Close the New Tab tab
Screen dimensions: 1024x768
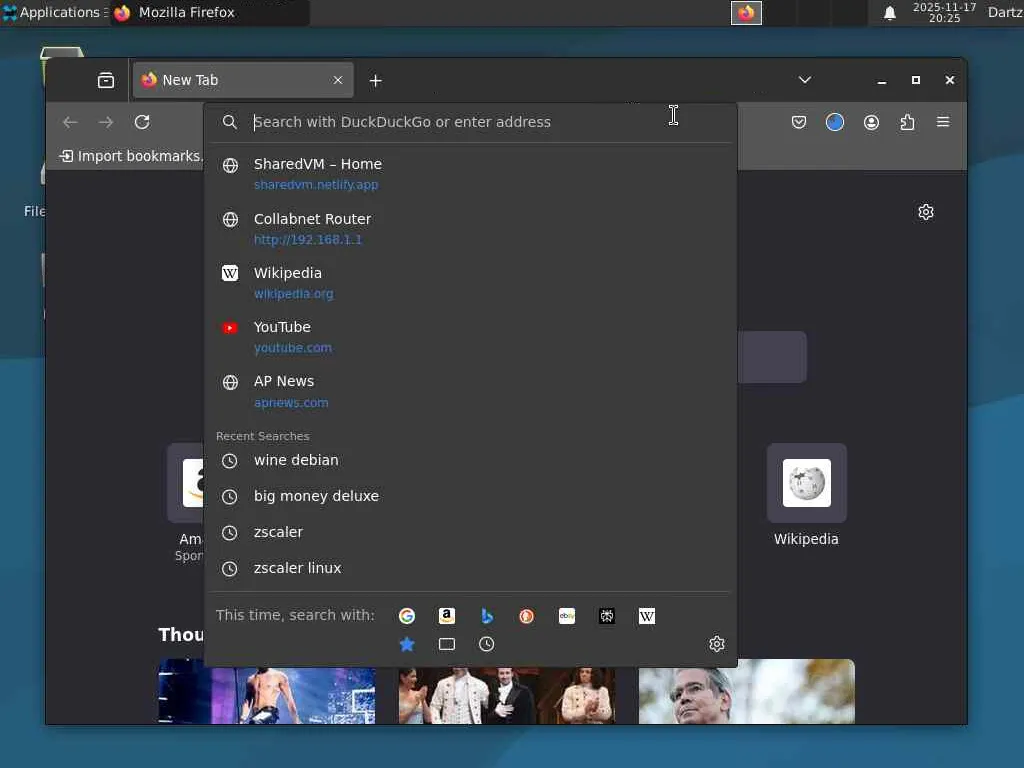[338, 80]
